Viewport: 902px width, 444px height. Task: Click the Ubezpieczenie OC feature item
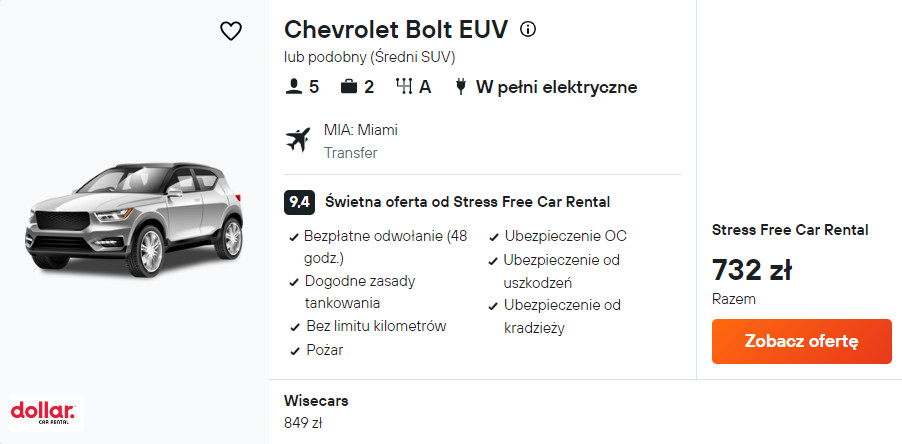click(565, 236)
